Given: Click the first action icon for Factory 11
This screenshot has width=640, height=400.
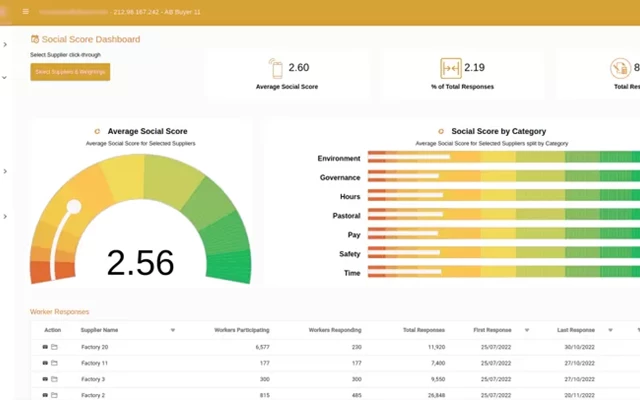Looking at the screenshot, I should (45, 363).
